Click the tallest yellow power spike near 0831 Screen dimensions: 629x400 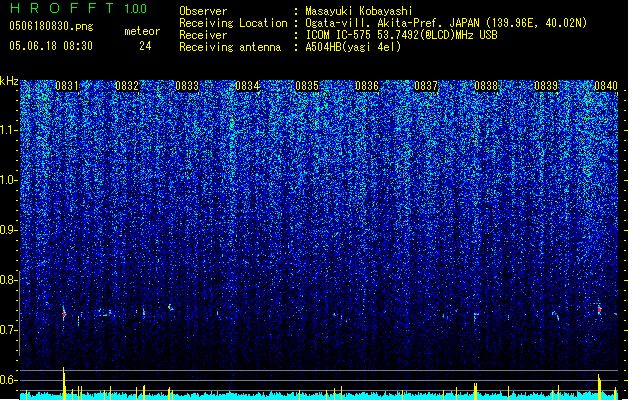(x=64, y=383)
